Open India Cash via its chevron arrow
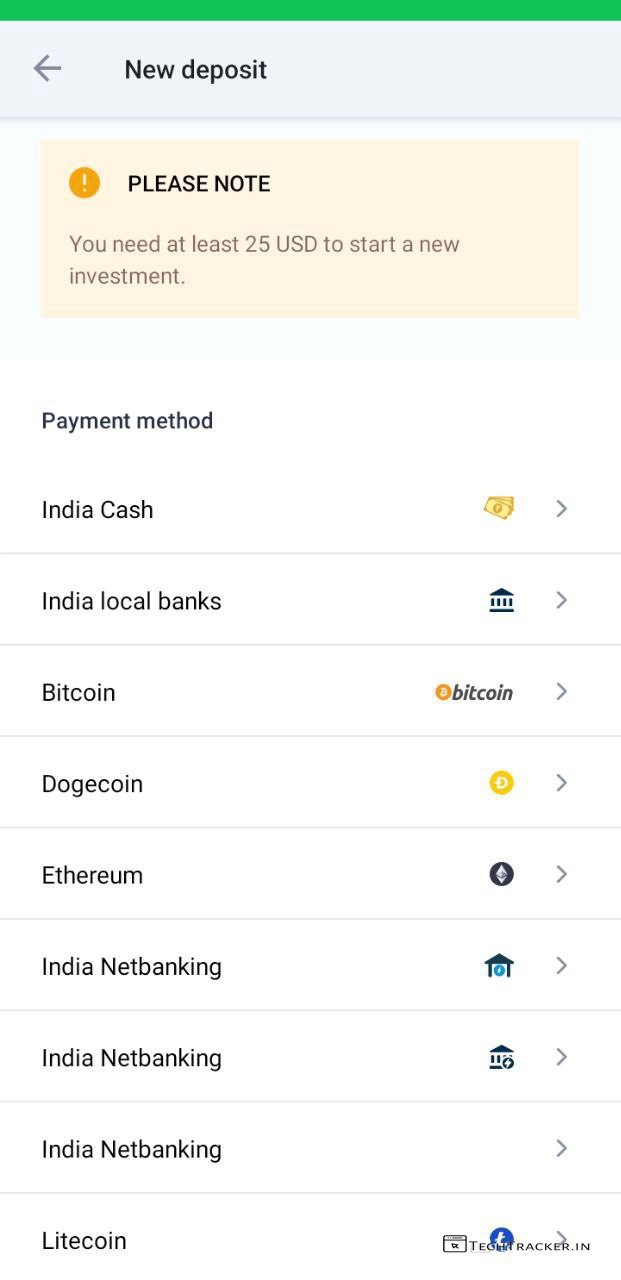 561,509
